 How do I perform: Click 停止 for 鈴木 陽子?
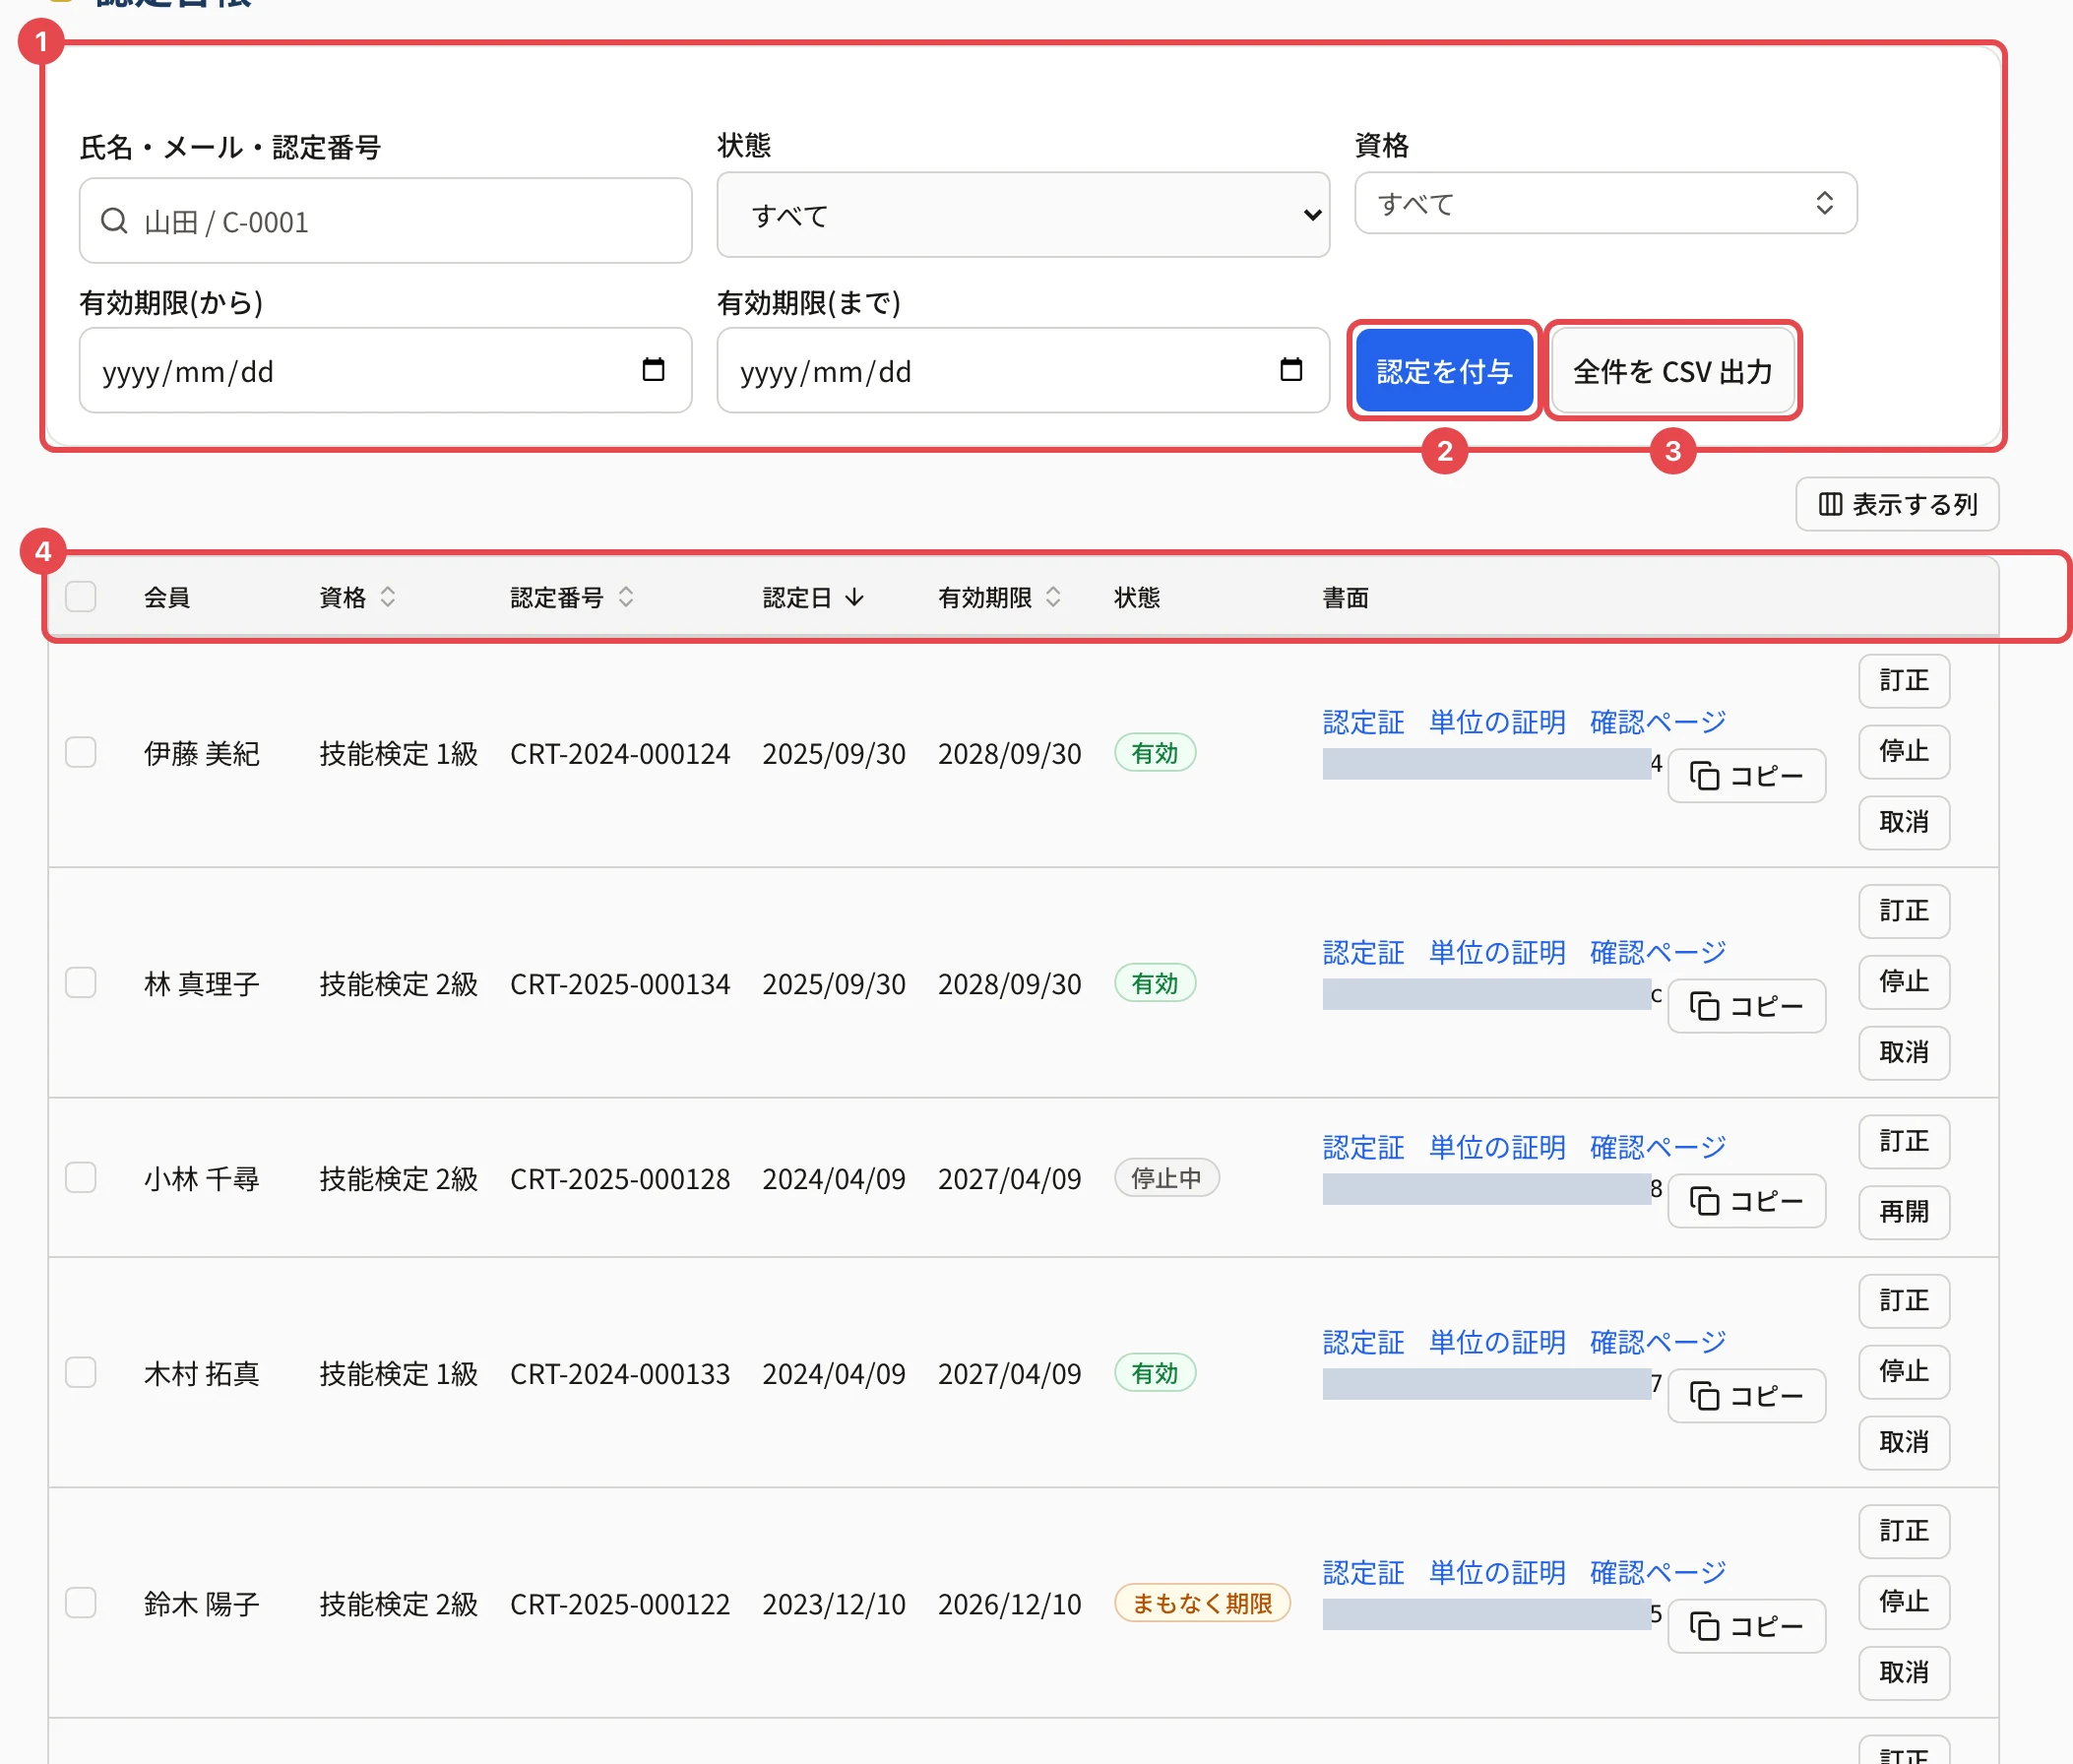click(1904, 1602)
